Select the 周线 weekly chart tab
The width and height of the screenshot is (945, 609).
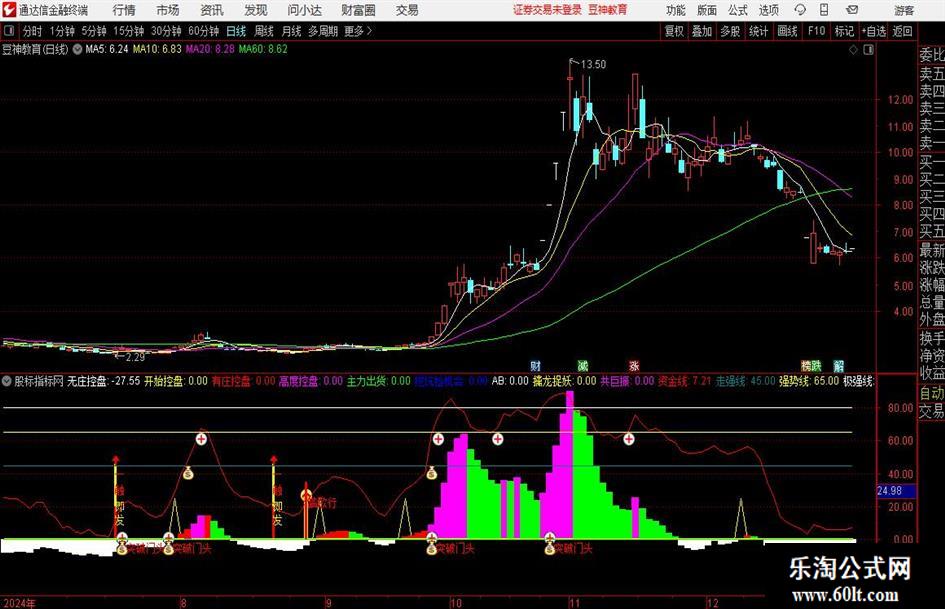click(263, 31)
